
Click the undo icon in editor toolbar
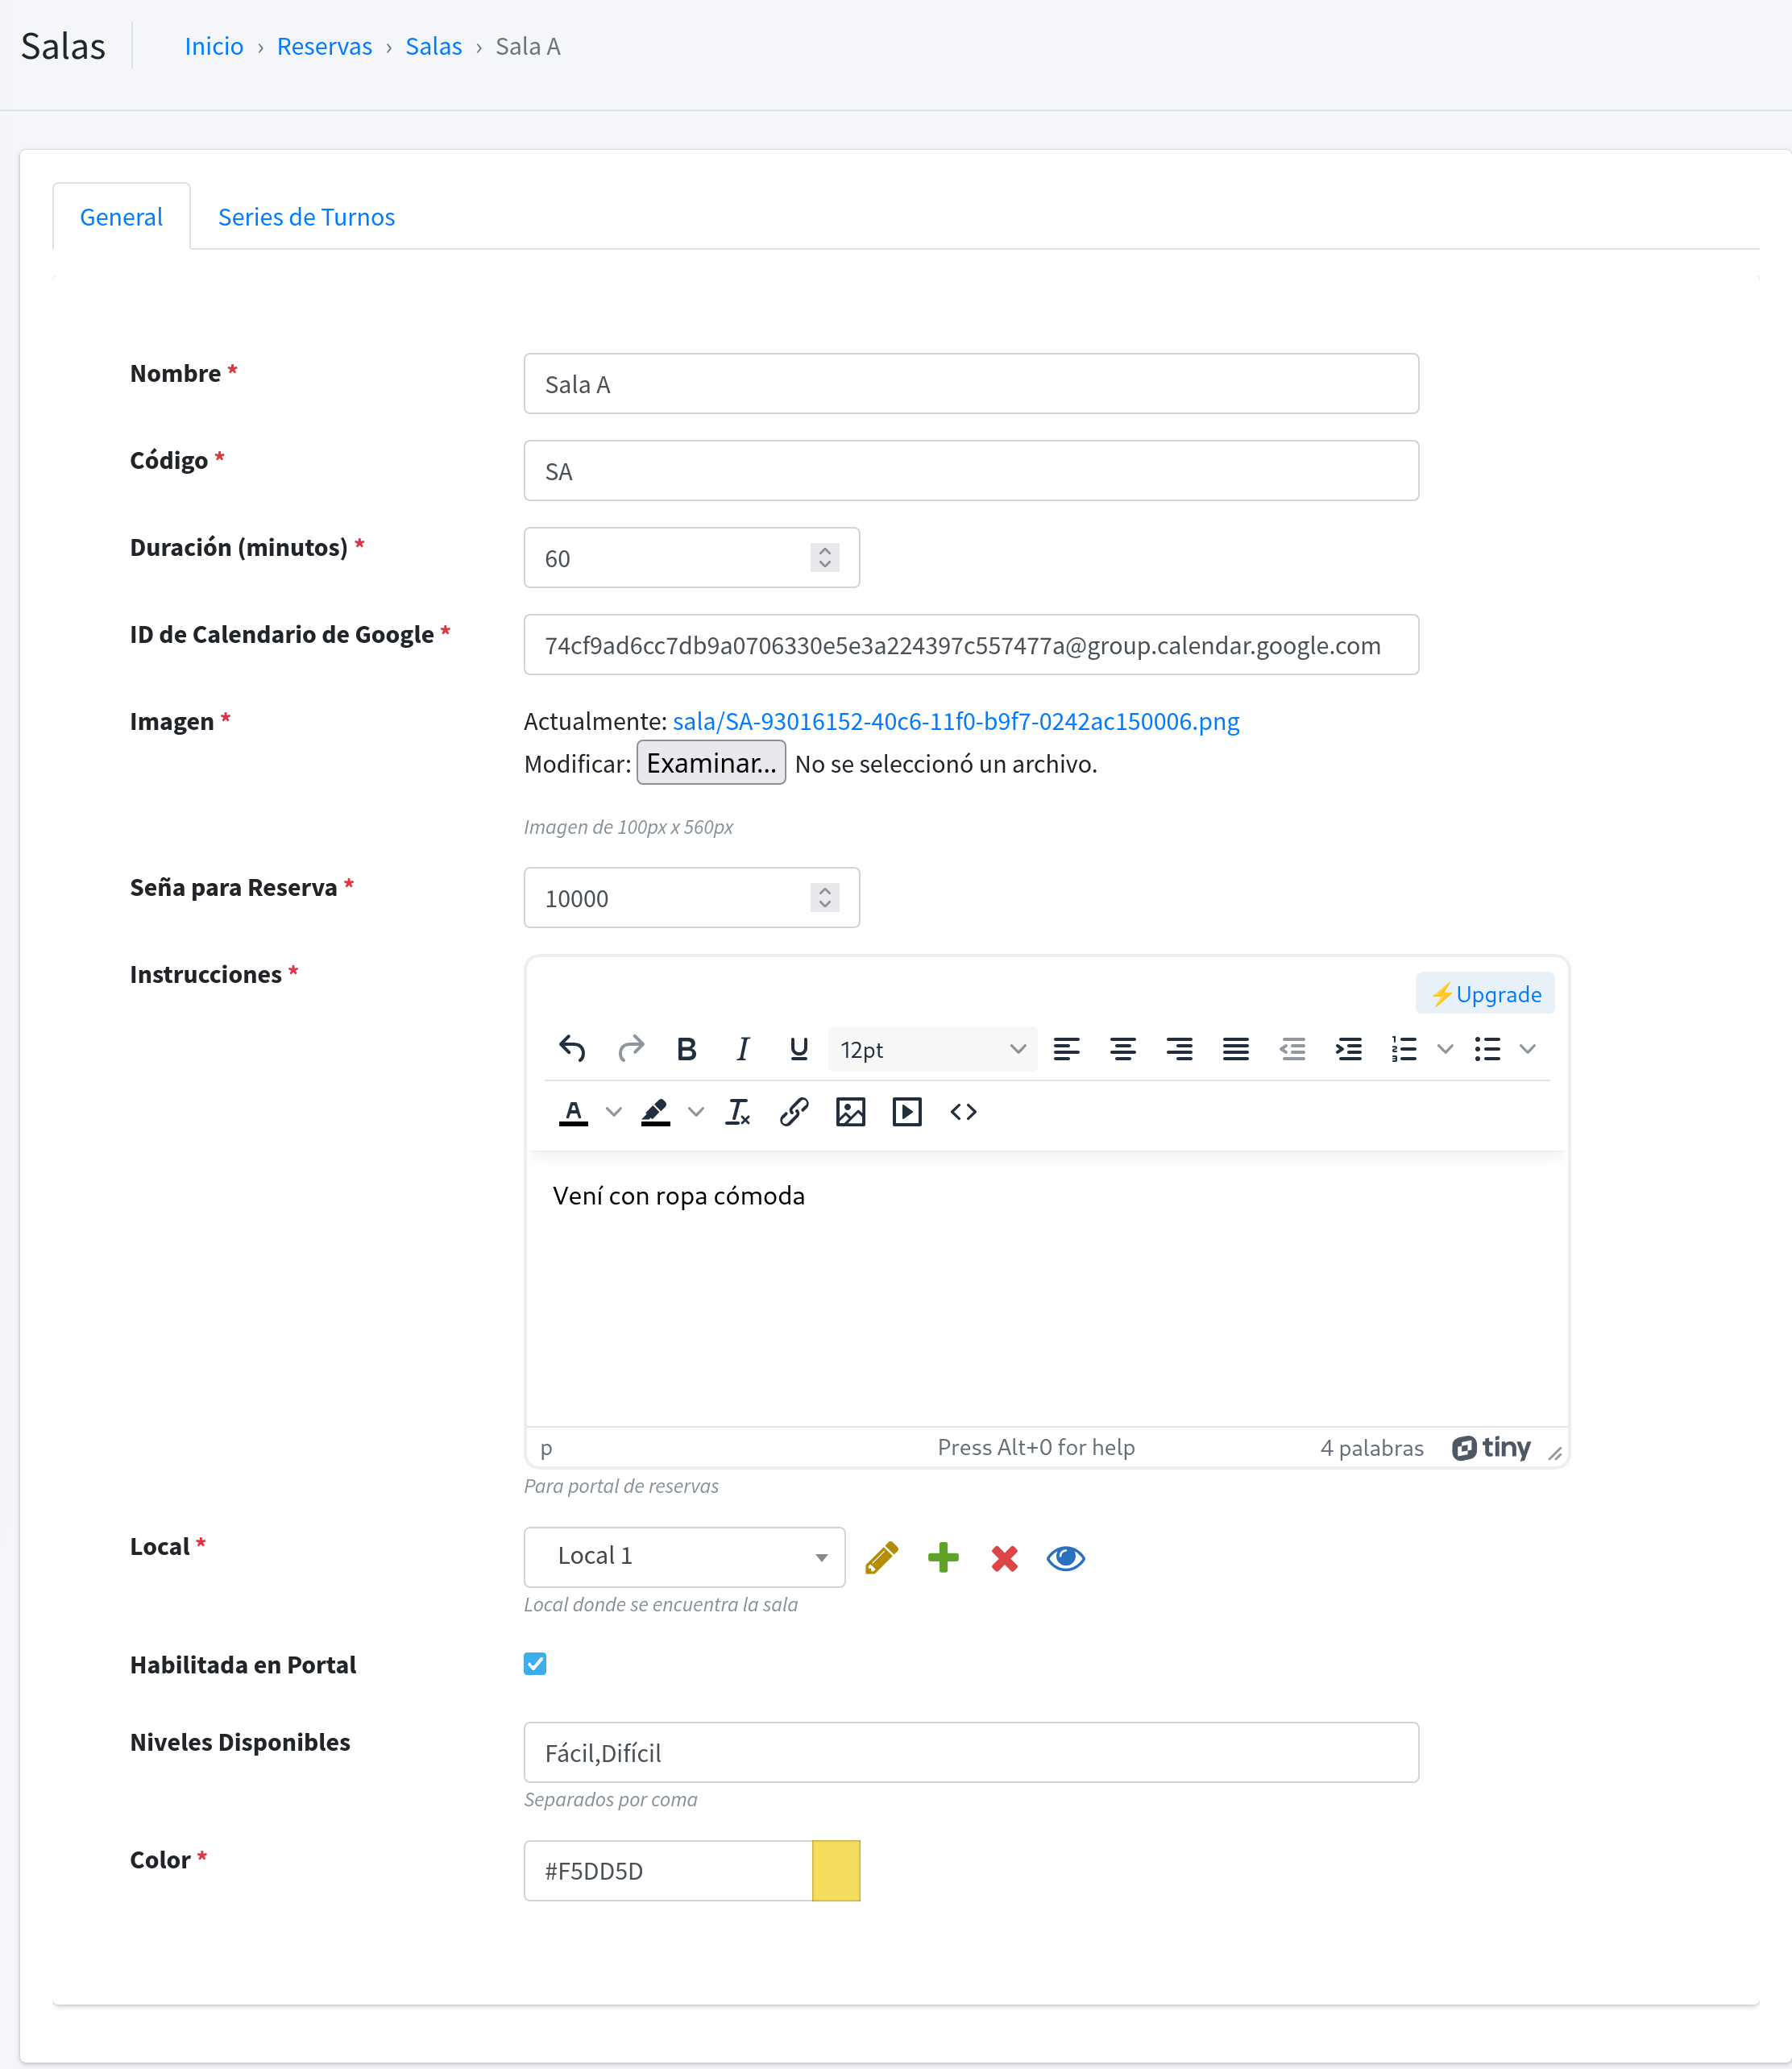572,1049
